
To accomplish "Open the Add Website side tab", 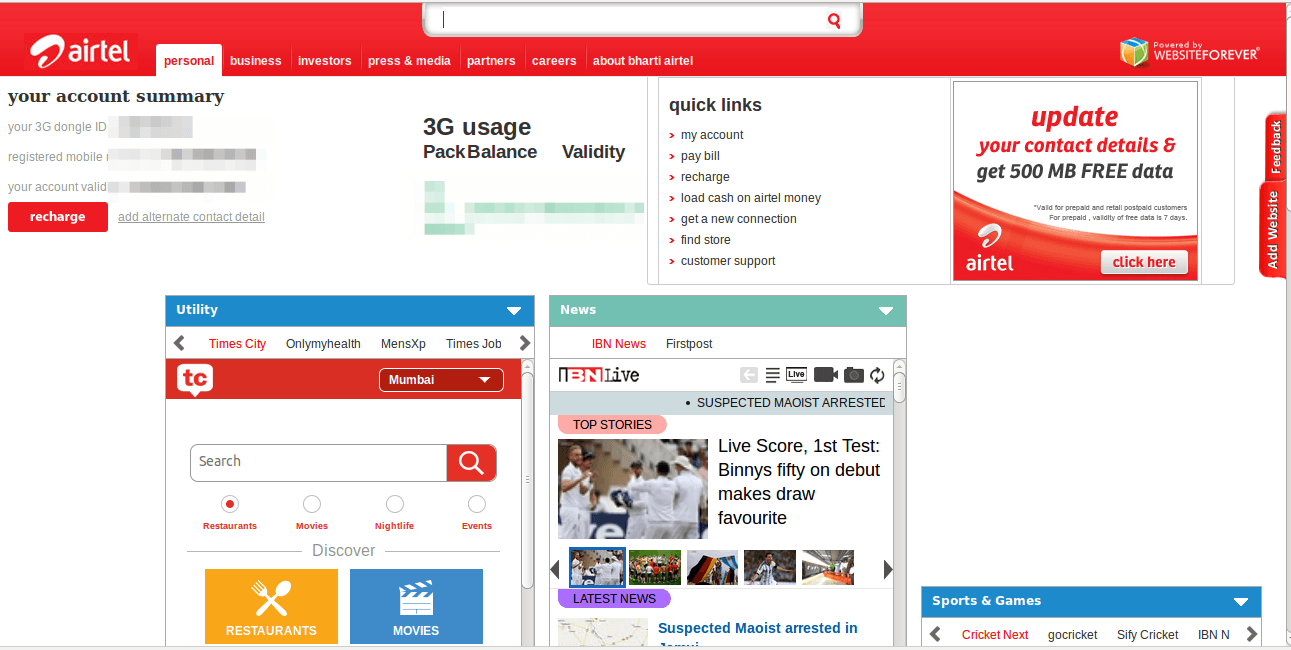I will coord(1272,230).
